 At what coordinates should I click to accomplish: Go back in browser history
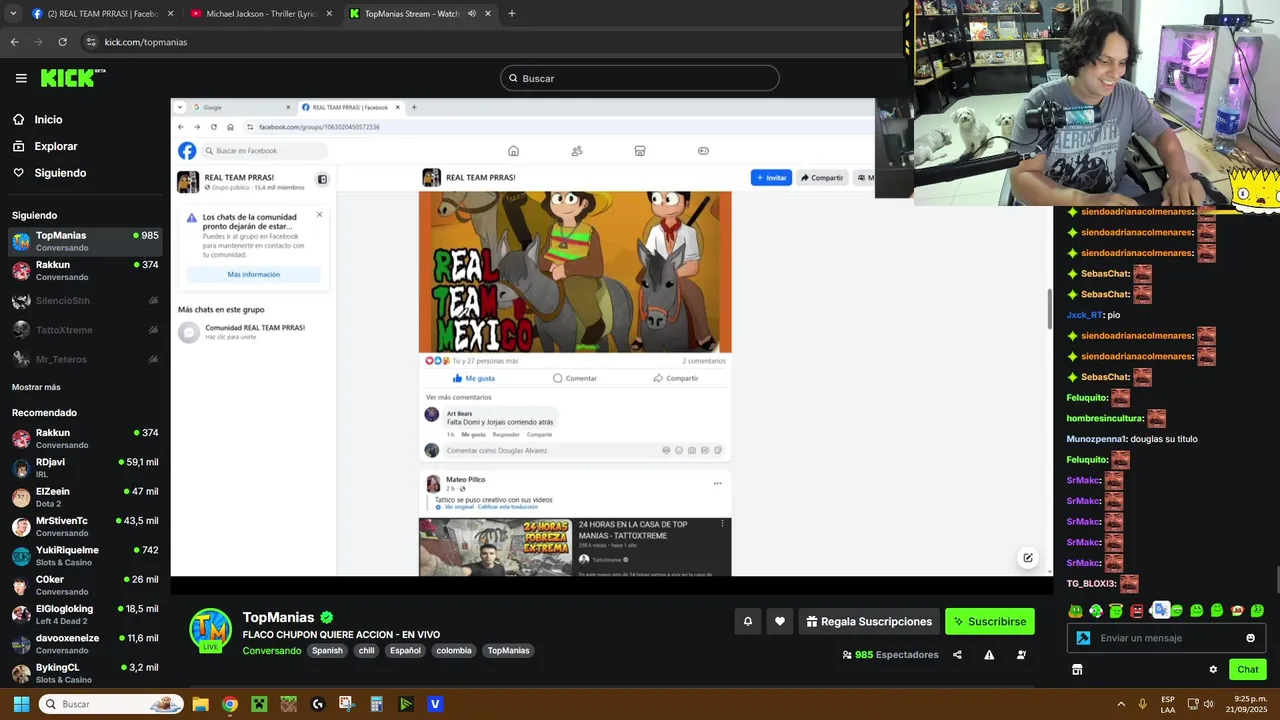click(x=14, y=42)
